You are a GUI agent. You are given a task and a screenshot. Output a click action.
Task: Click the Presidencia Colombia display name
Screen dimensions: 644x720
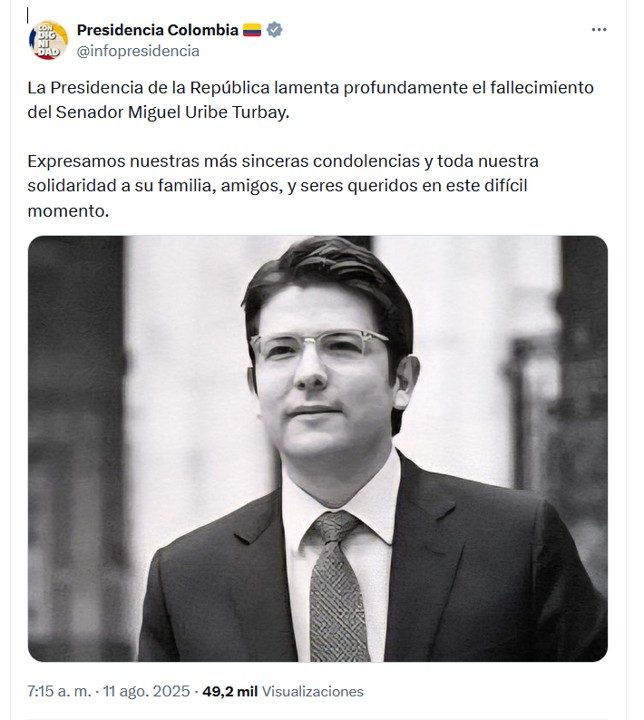coord(158,30)
